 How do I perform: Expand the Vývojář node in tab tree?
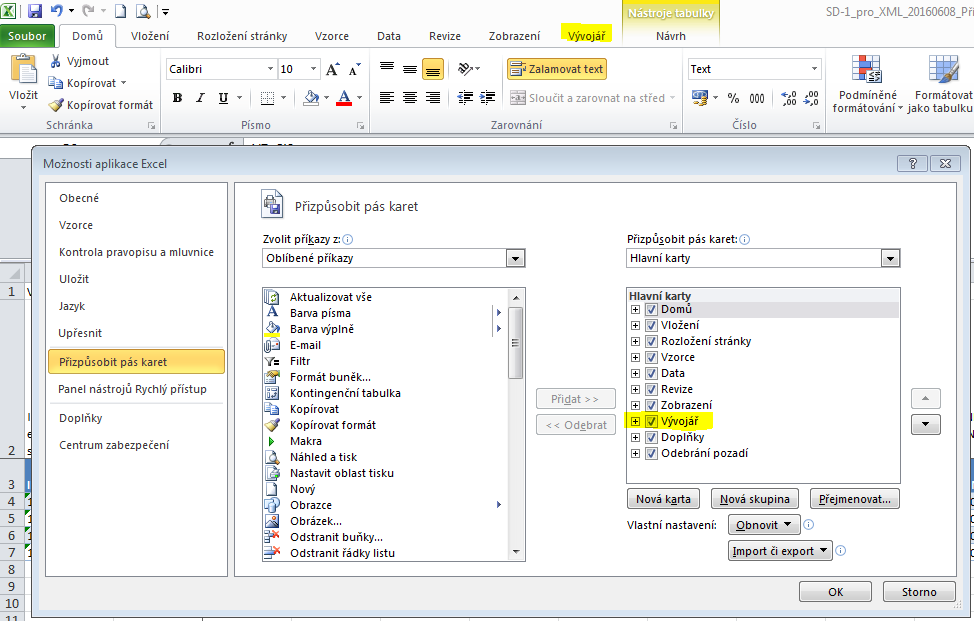coord(635,421)
